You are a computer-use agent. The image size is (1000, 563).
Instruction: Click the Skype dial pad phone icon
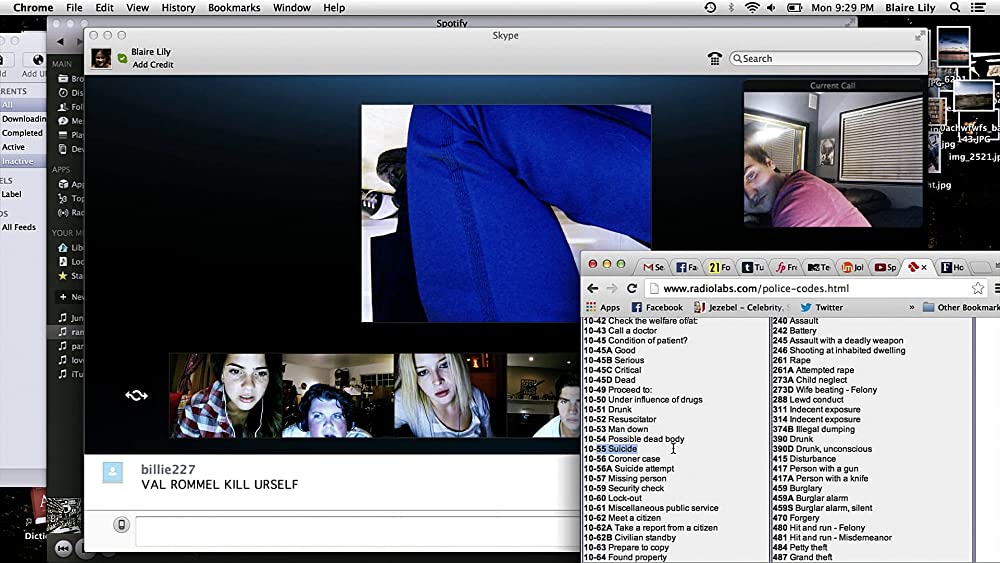point(715,59)
